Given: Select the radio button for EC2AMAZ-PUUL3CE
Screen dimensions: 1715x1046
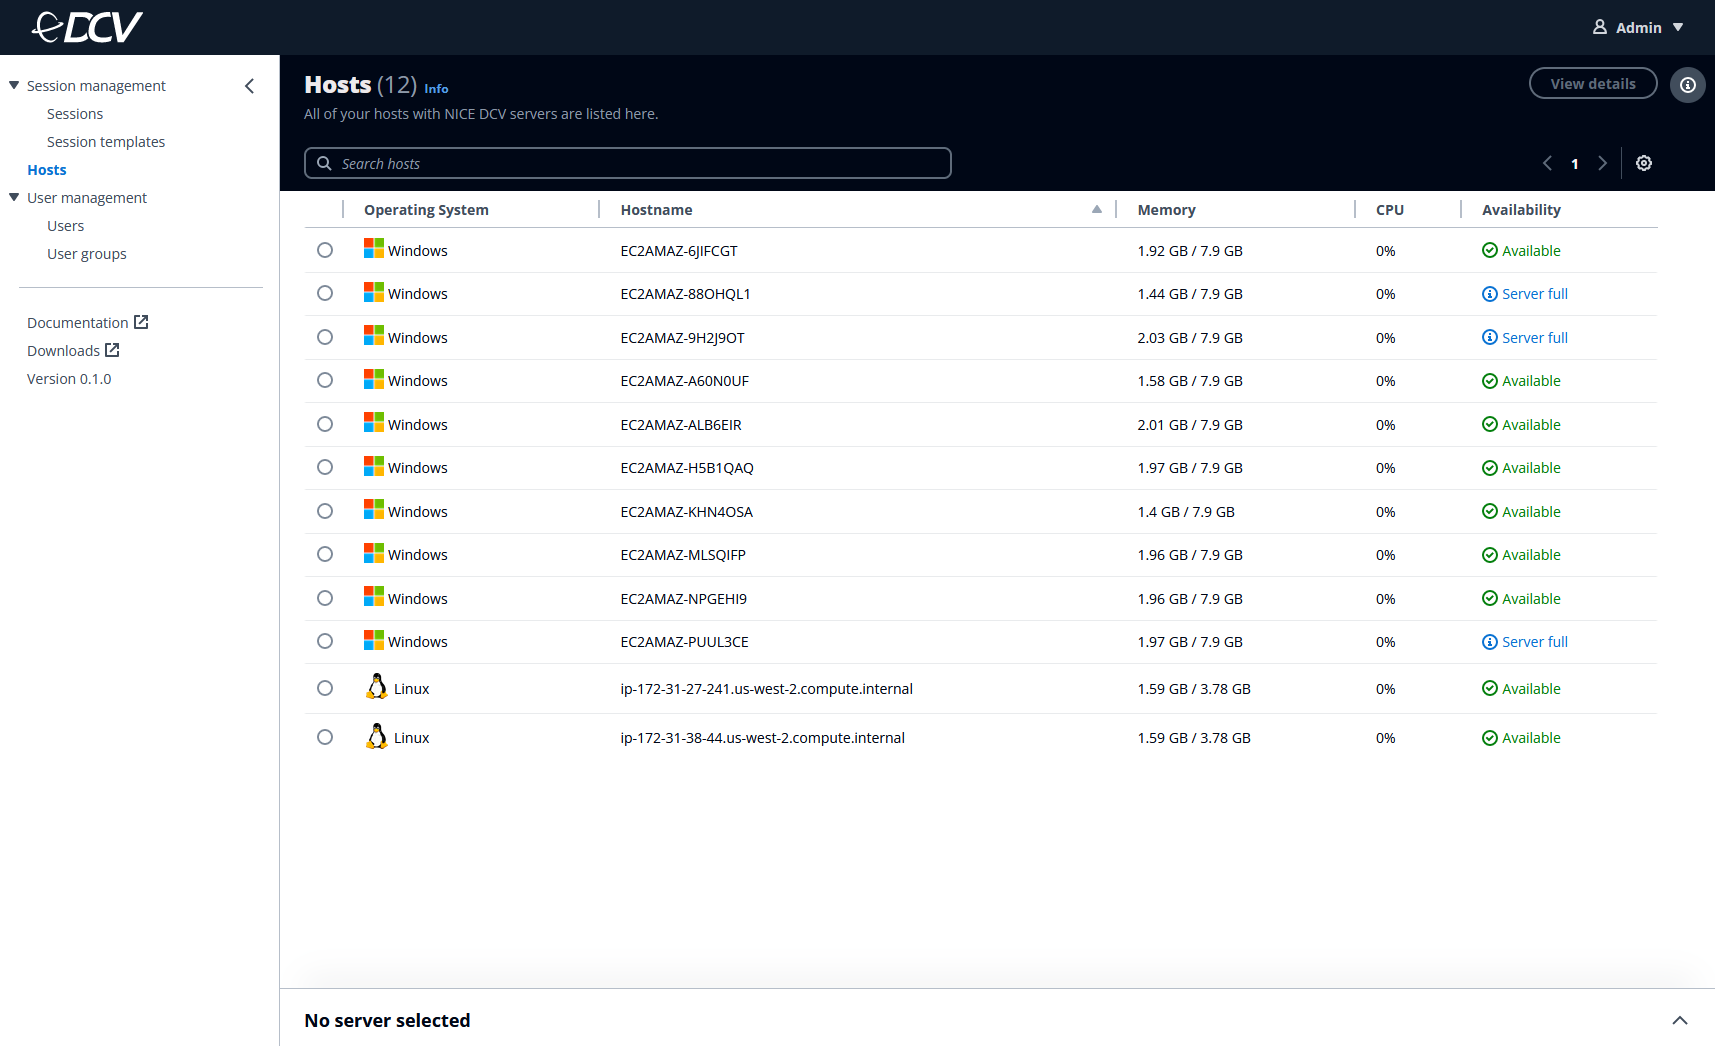Looking at the screenshot, I should pyautogui.click(x=324, y=640).
